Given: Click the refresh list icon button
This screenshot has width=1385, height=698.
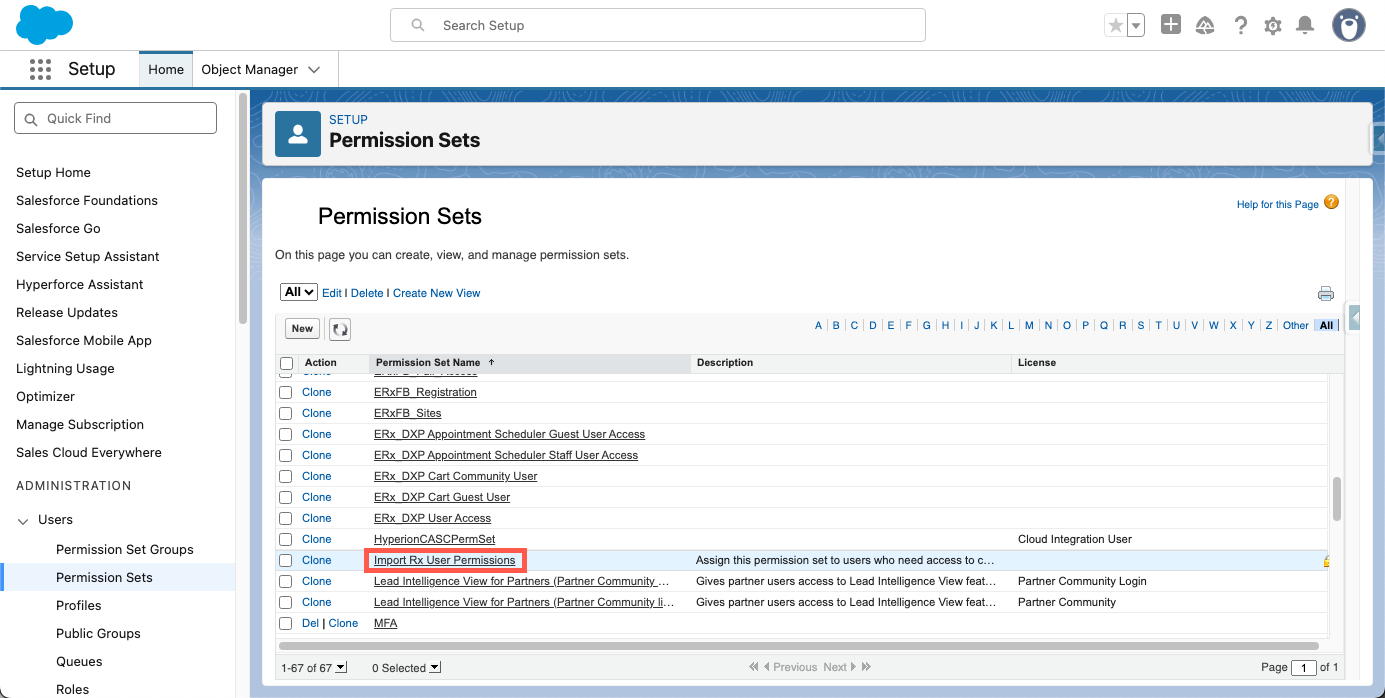Looking at the screenshot, I should (x=340, y=329).
